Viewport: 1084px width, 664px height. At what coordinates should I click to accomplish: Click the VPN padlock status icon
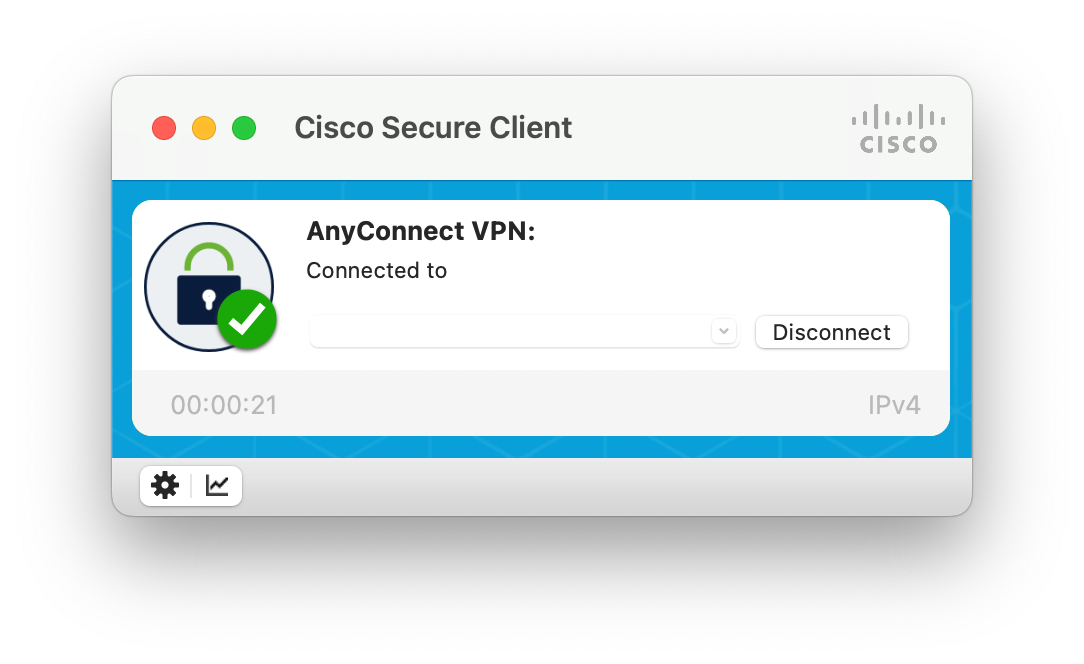pyautogui.click(x=209, y=286)
